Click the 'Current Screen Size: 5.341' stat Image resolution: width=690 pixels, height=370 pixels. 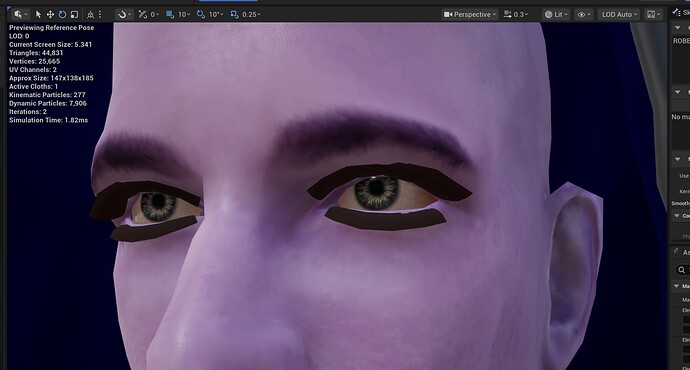[51, 44]
